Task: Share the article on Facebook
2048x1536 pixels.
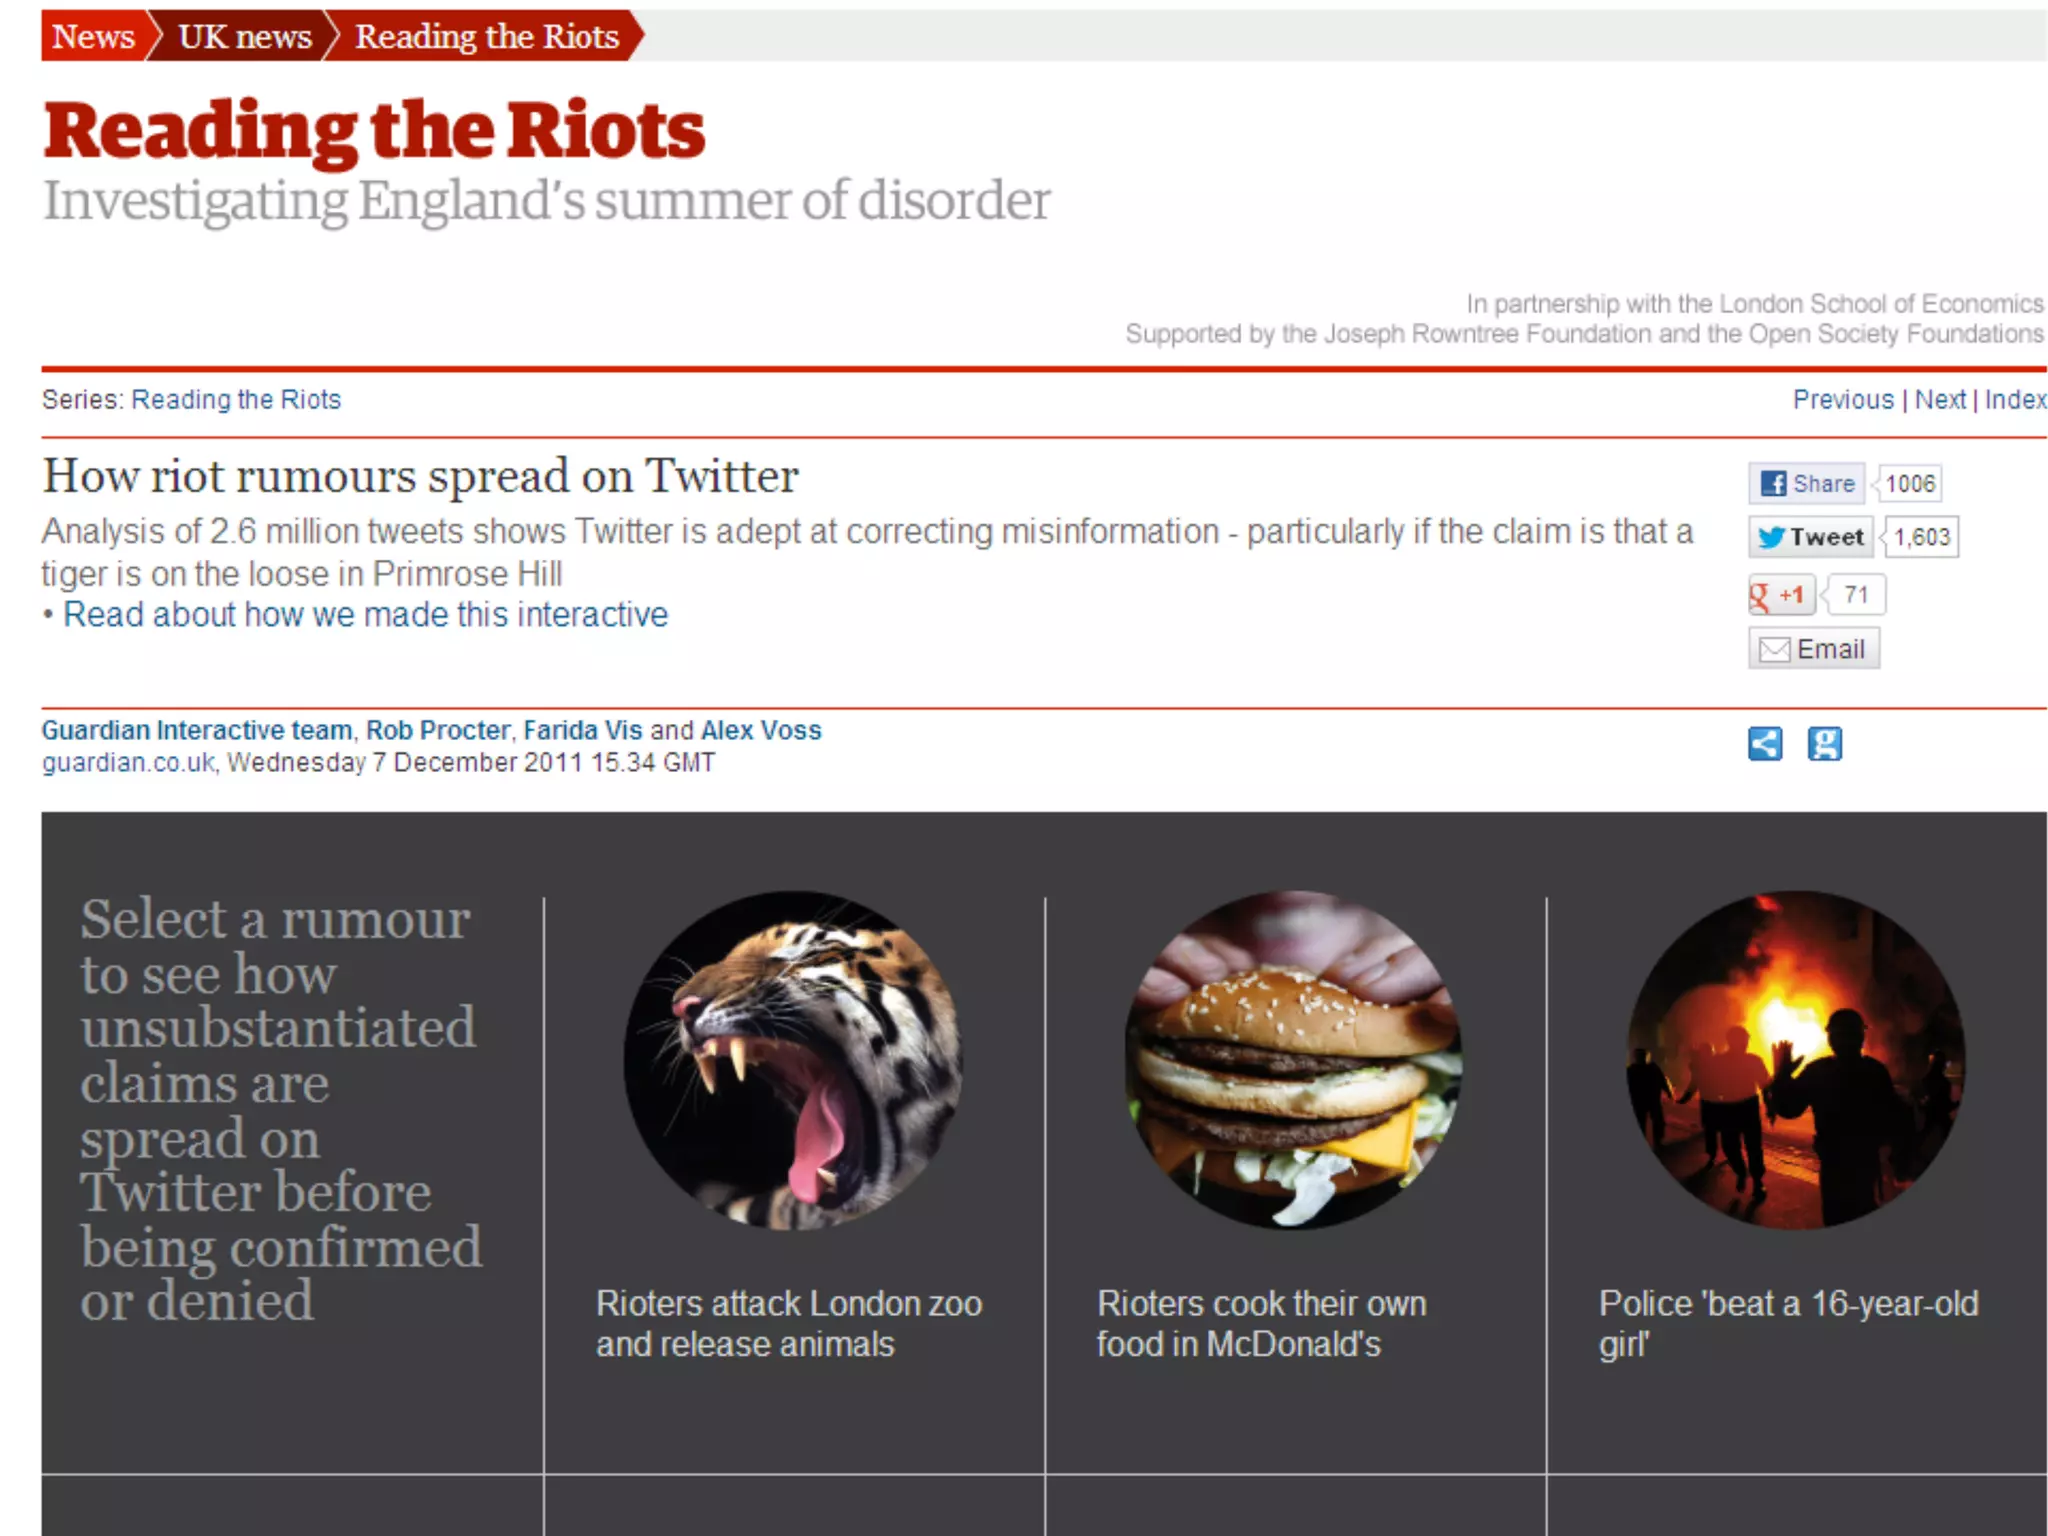Action: coord(1806,484)
